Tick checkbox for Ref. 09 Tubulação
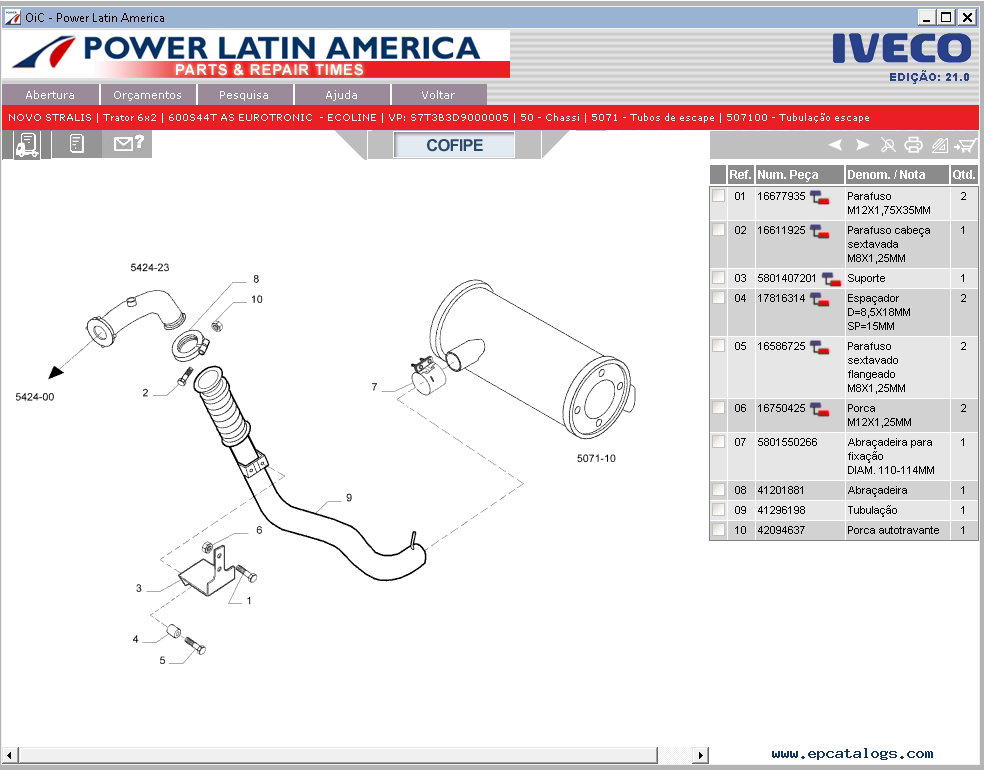Screen dimensions: 984x770 point(719,510)
